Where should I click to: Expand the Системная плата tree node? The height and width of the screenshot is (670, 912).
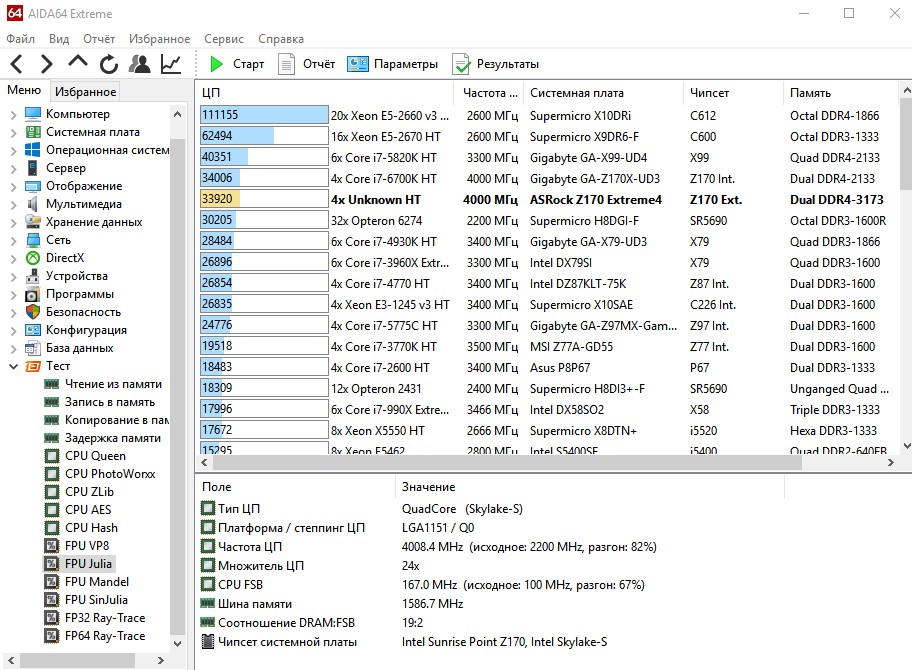pos(13,132)
